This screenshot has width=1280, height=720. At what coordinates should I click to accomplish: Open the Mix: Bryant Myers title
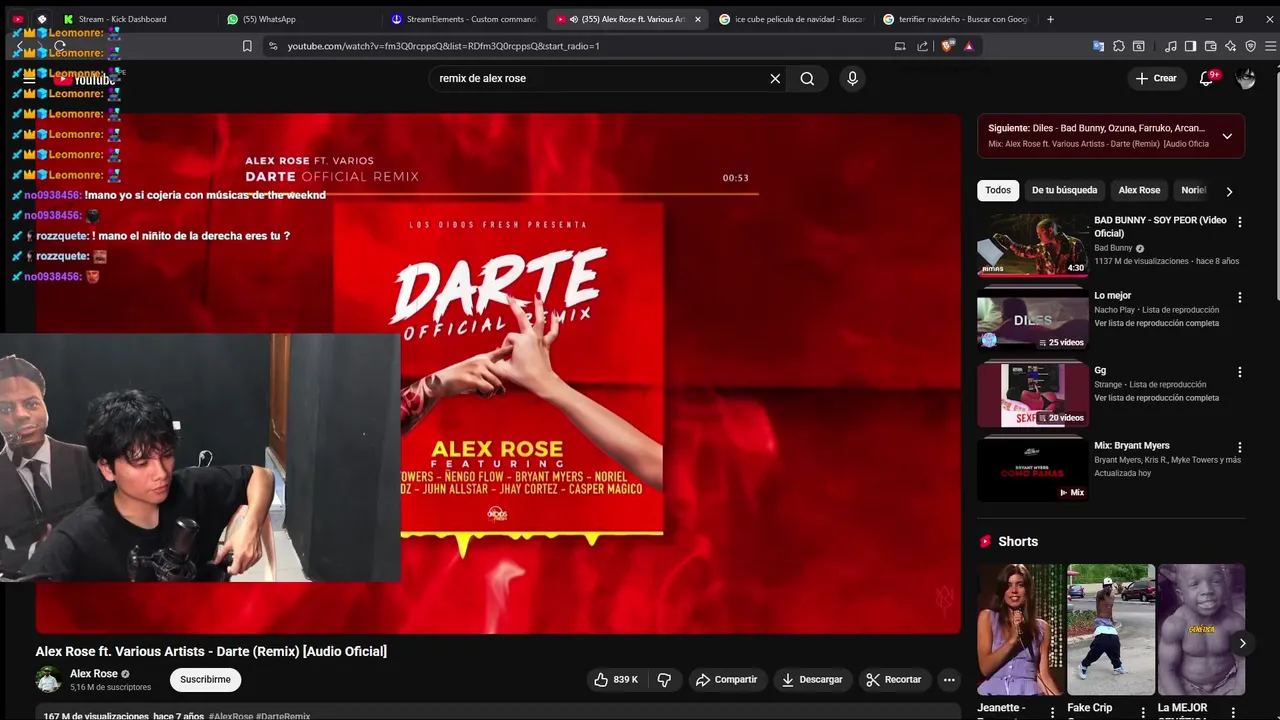[1131, 445]
